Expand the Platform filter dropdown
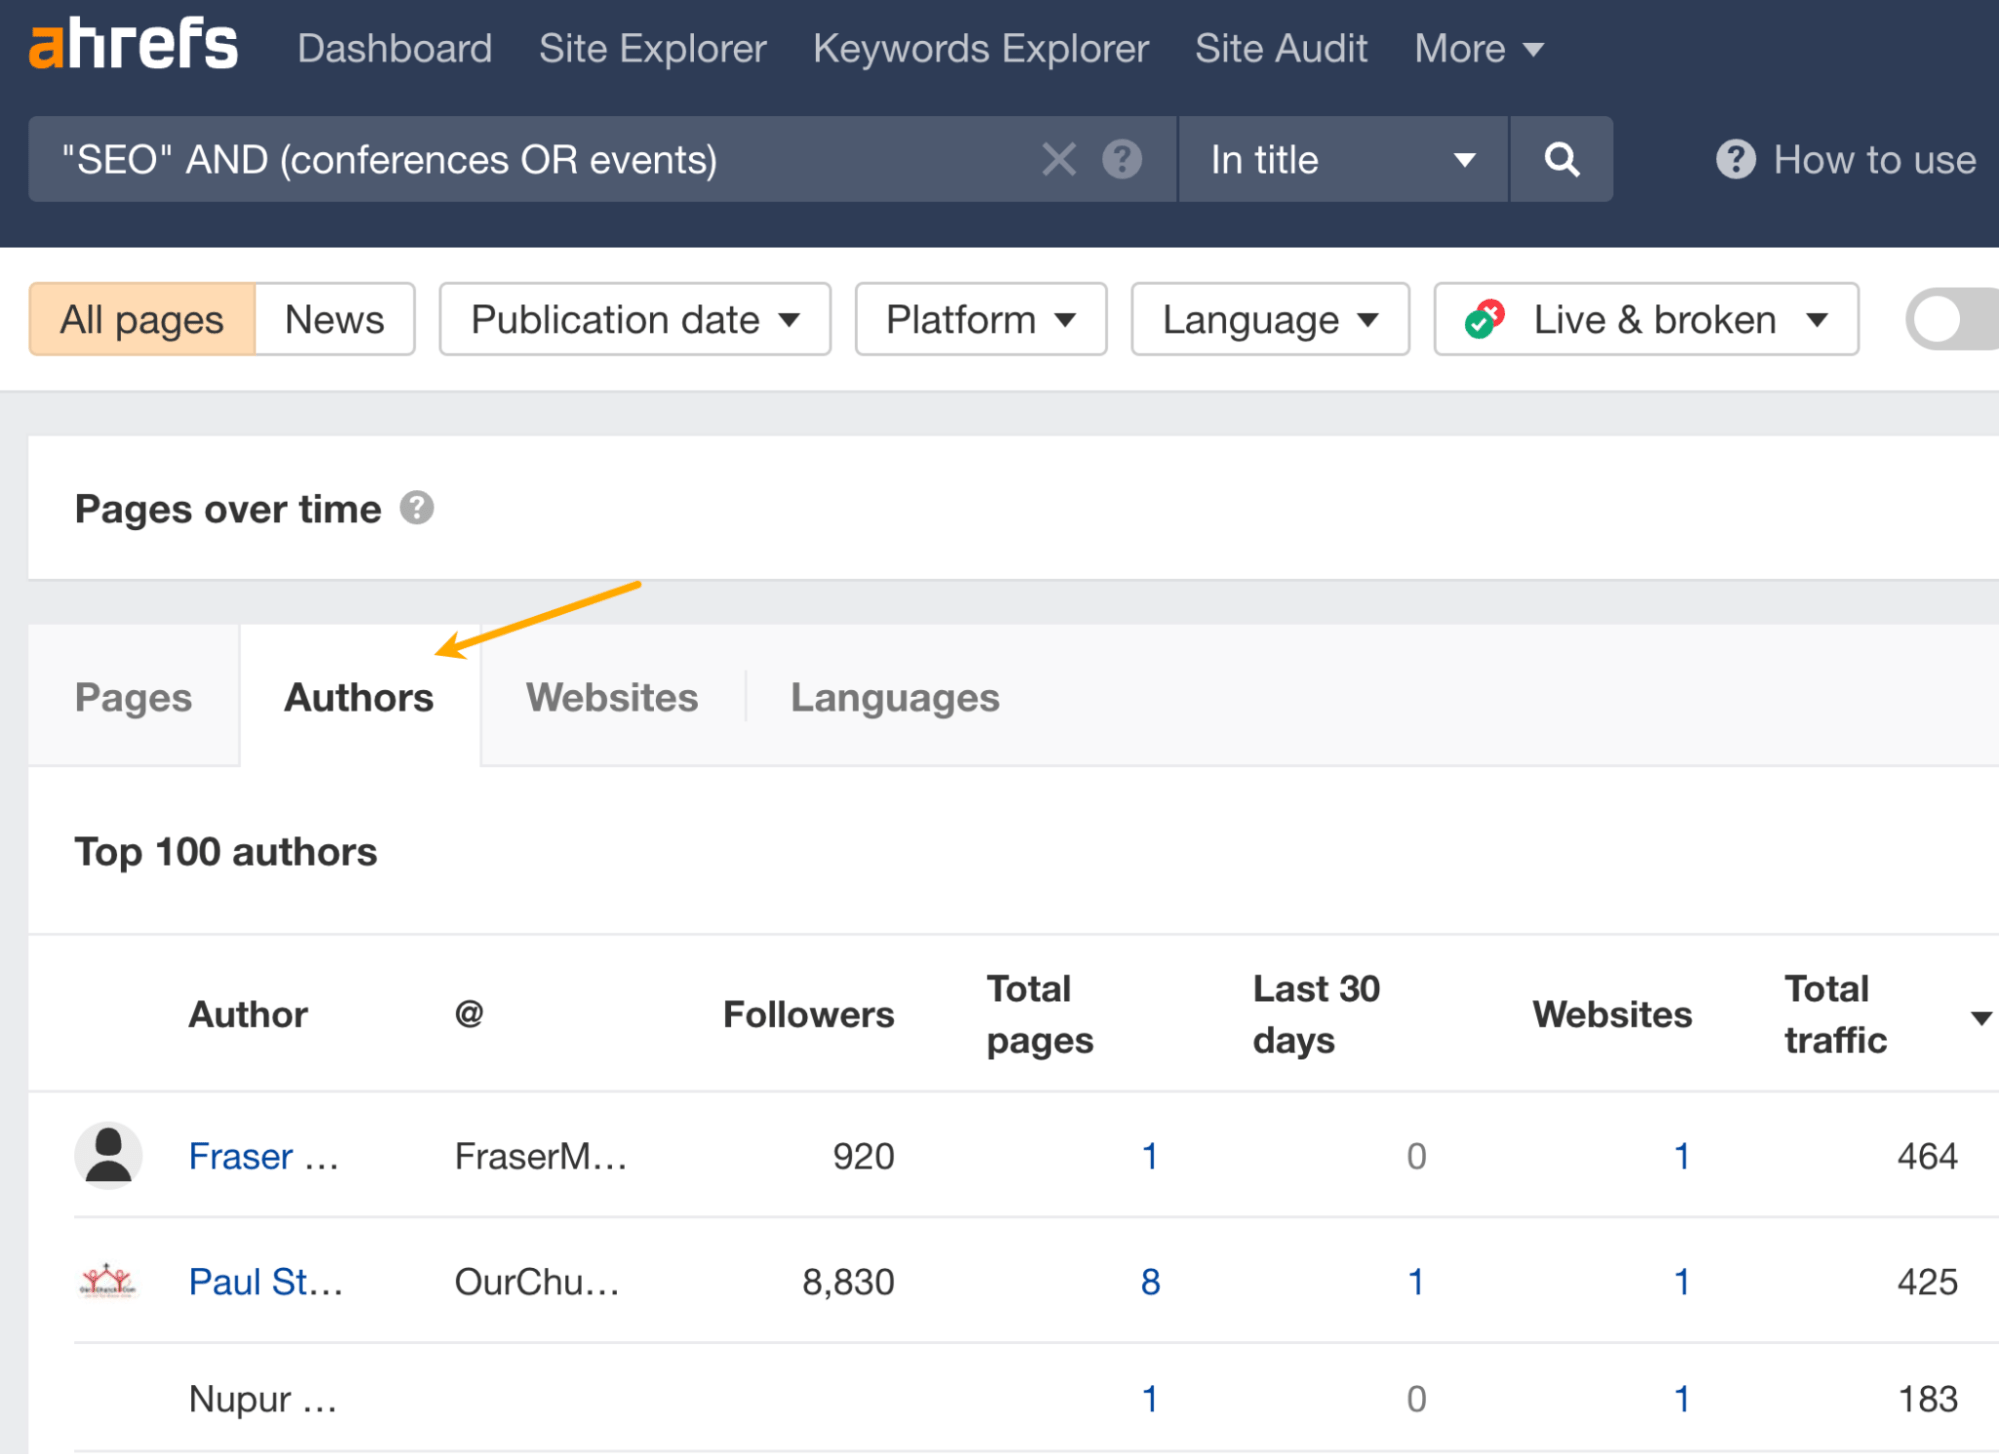Screen dimensions: 1999x1455 pos(979,319)
